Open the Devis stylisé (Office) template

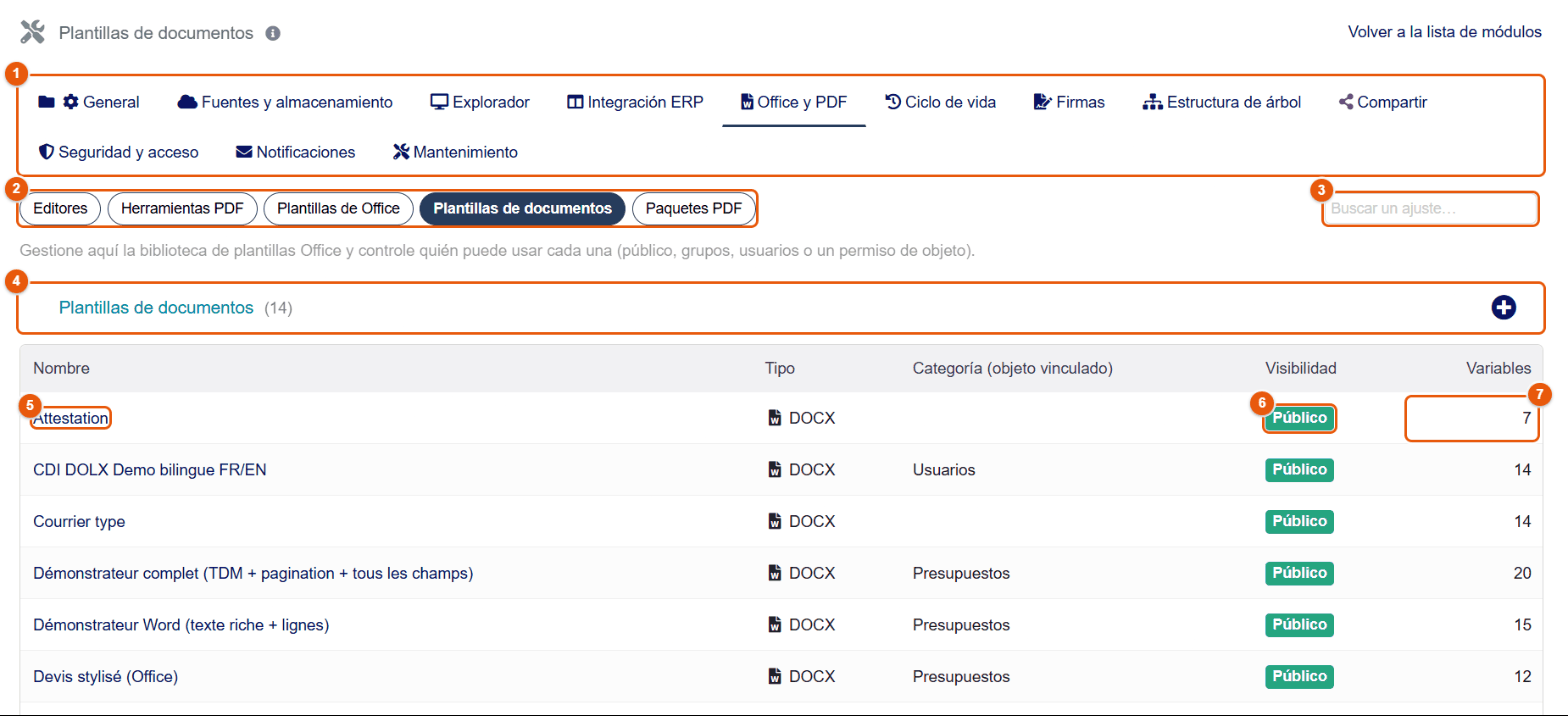point(106,676)
